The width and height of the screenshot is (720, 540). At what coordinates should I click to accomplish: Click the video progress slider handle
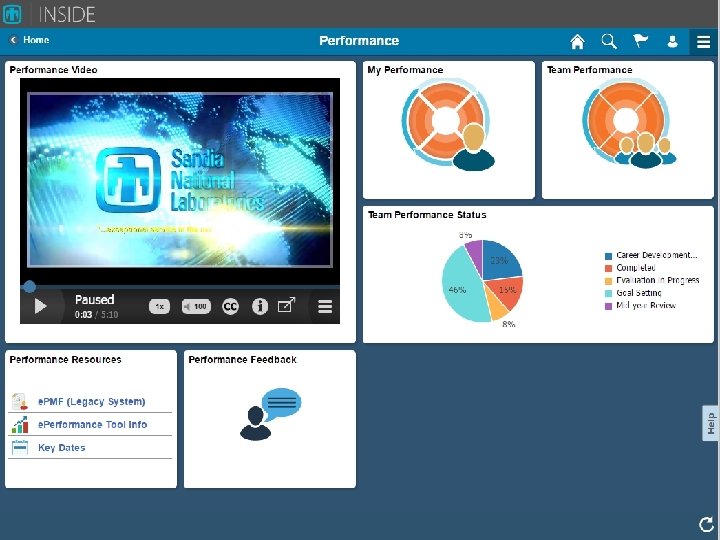pyautogui.click(x=29, y=287)
